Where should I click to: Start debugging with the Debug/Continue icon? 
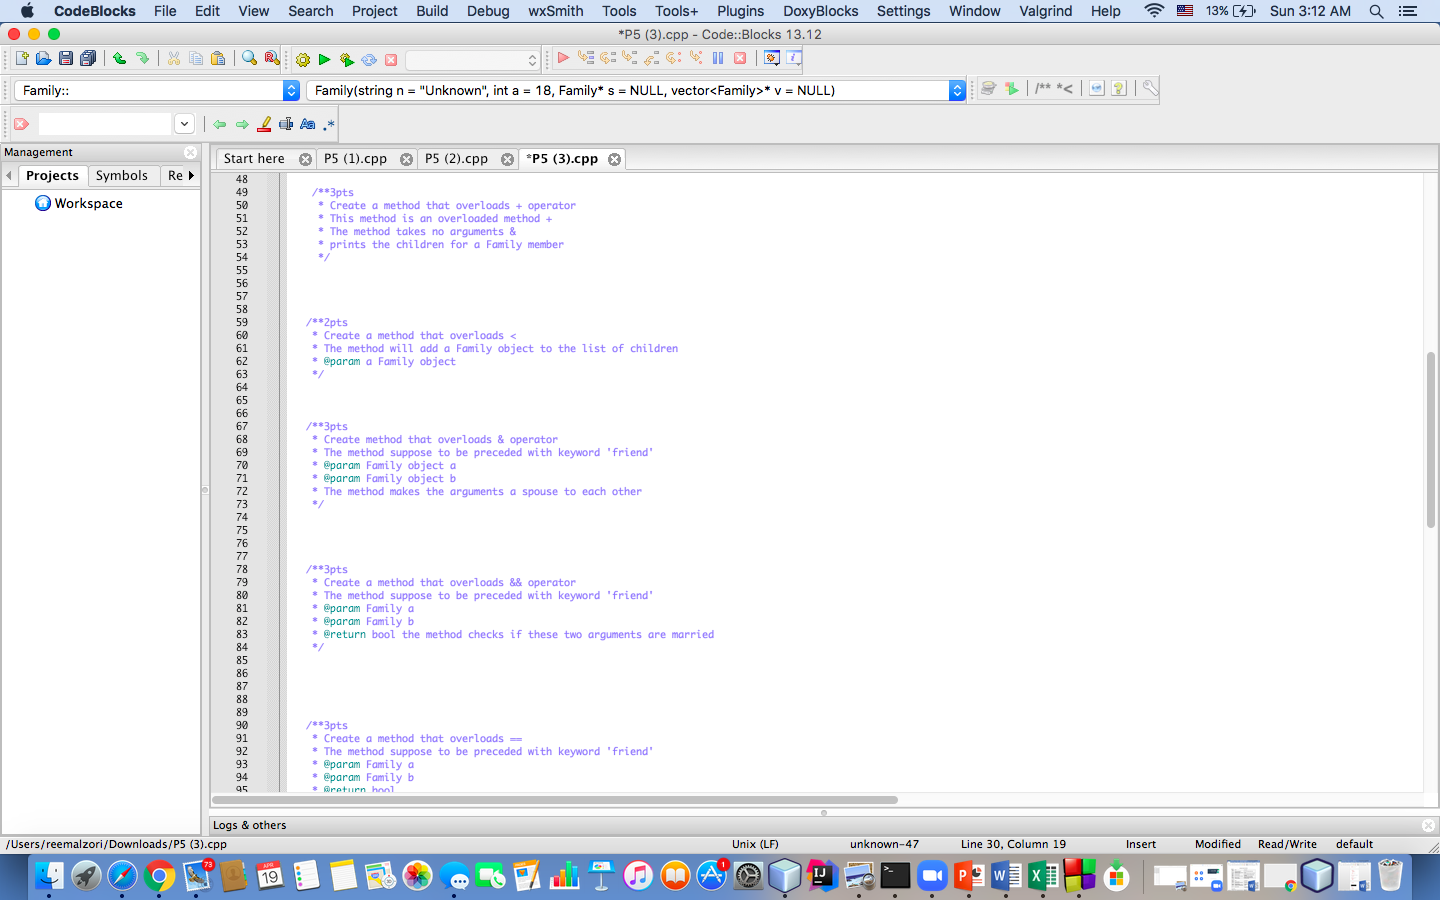[x=563, y=58]
